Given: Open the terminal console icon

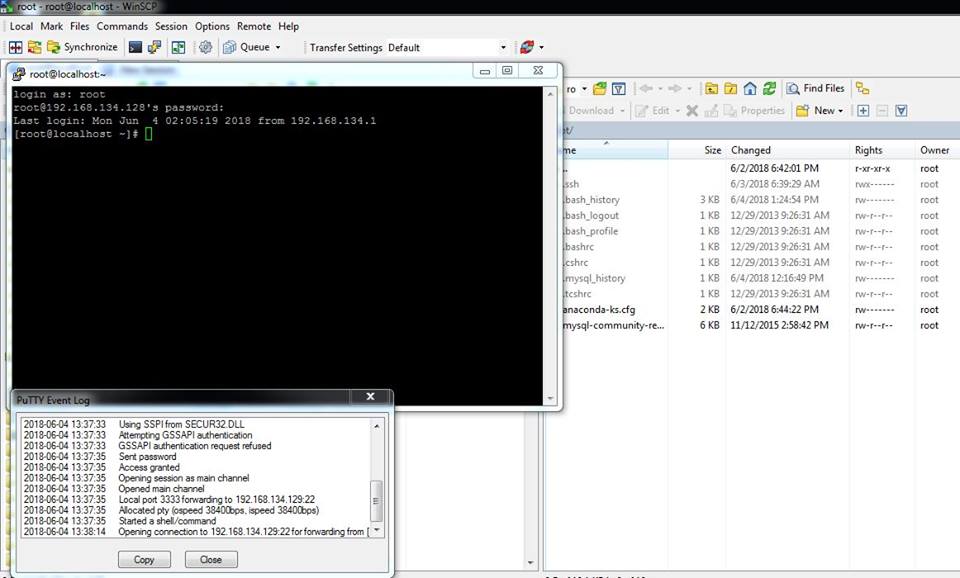Looking at the screenshot, I should (135, 47).
